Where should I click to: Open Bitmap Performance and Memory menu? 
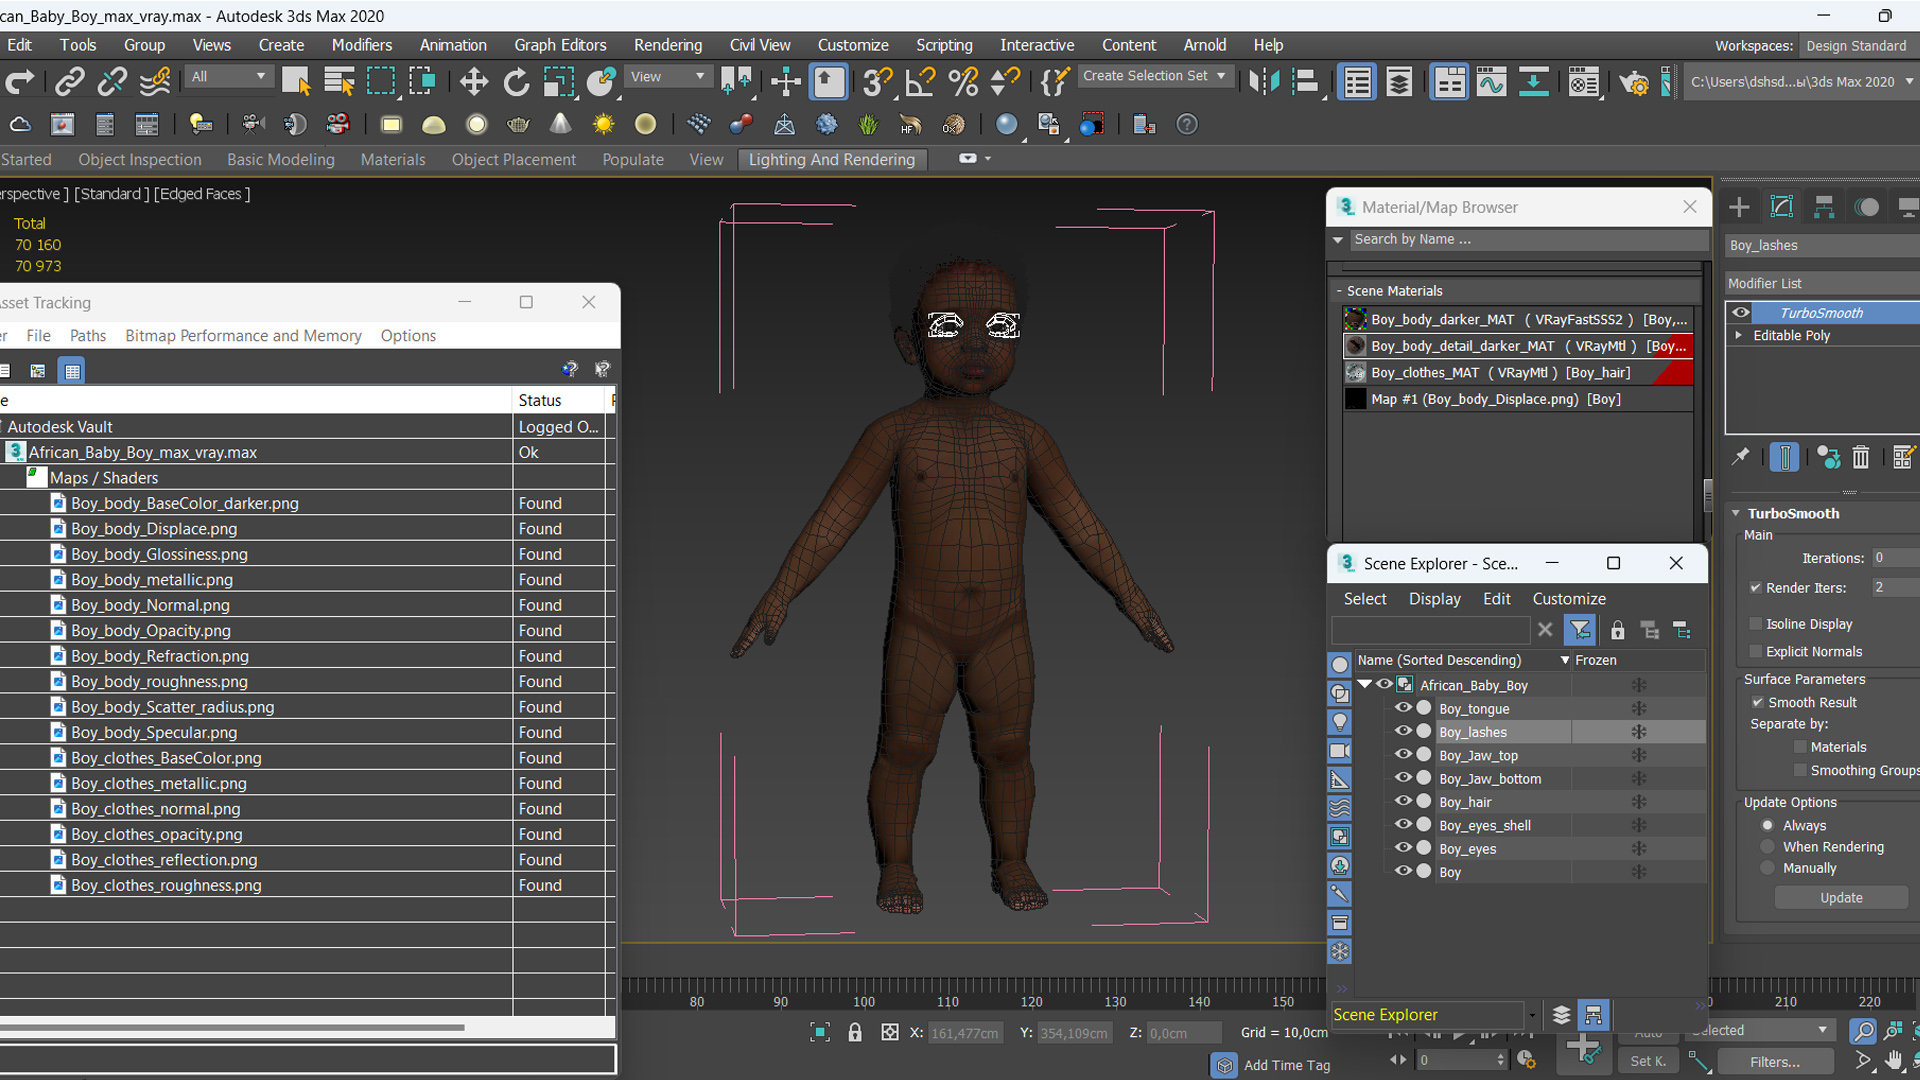pos(243,336)
